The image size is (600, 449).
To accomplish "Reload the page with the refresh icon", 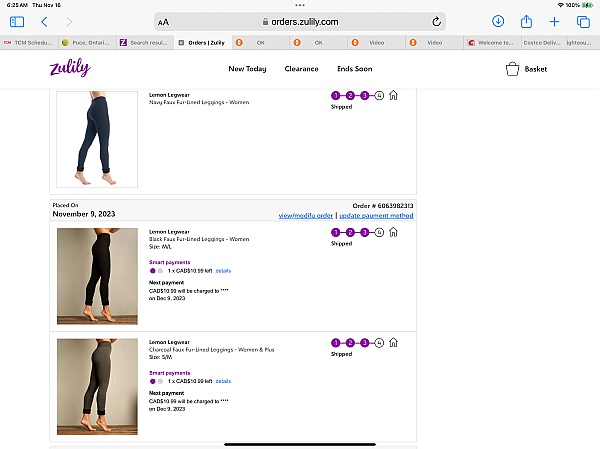I will point(436,22).
